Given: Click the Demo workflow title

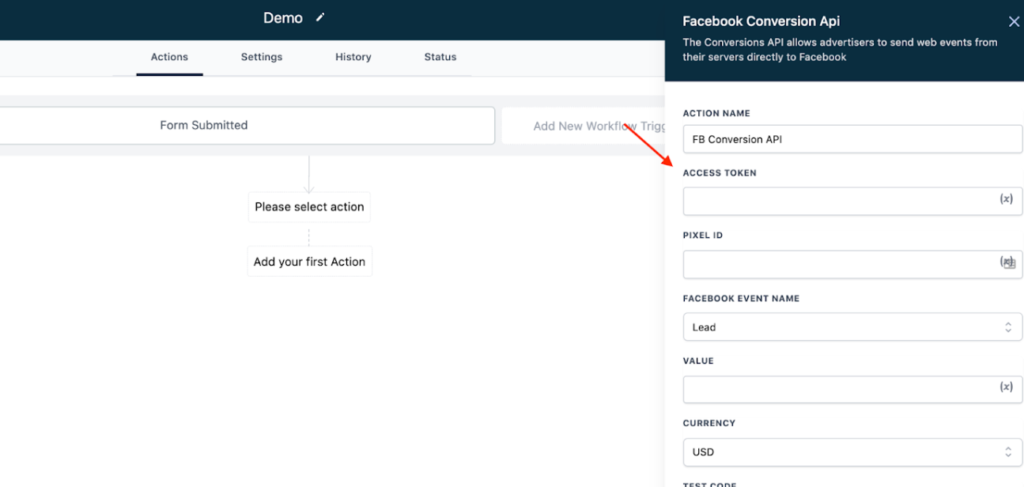Looking at the screenshot, I should [282, 18].
